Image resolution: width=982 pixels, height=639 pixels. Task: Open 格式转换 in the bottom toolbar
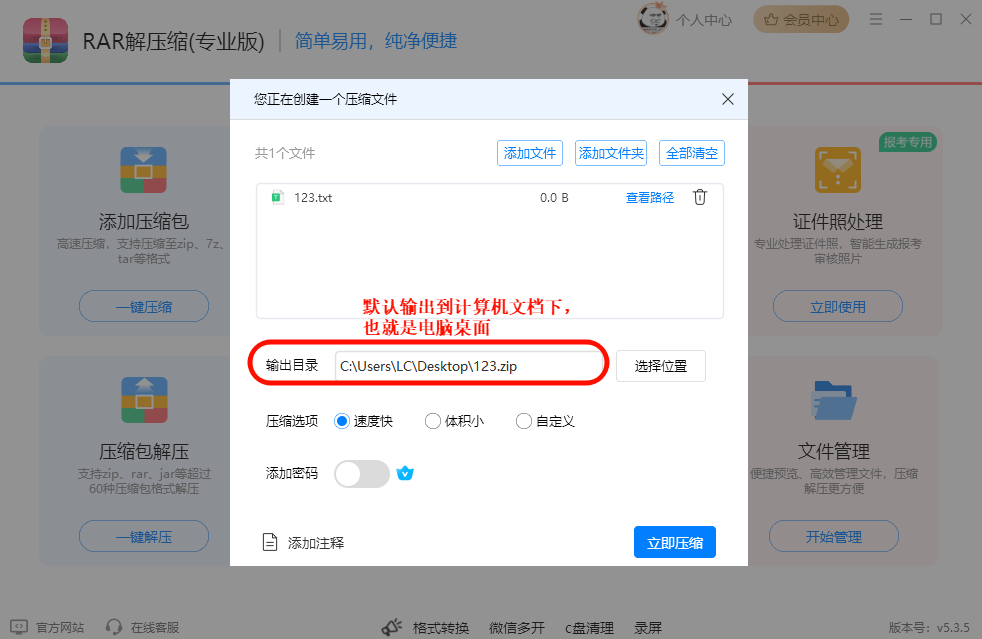pyautogui.click(x=443, y=627)
